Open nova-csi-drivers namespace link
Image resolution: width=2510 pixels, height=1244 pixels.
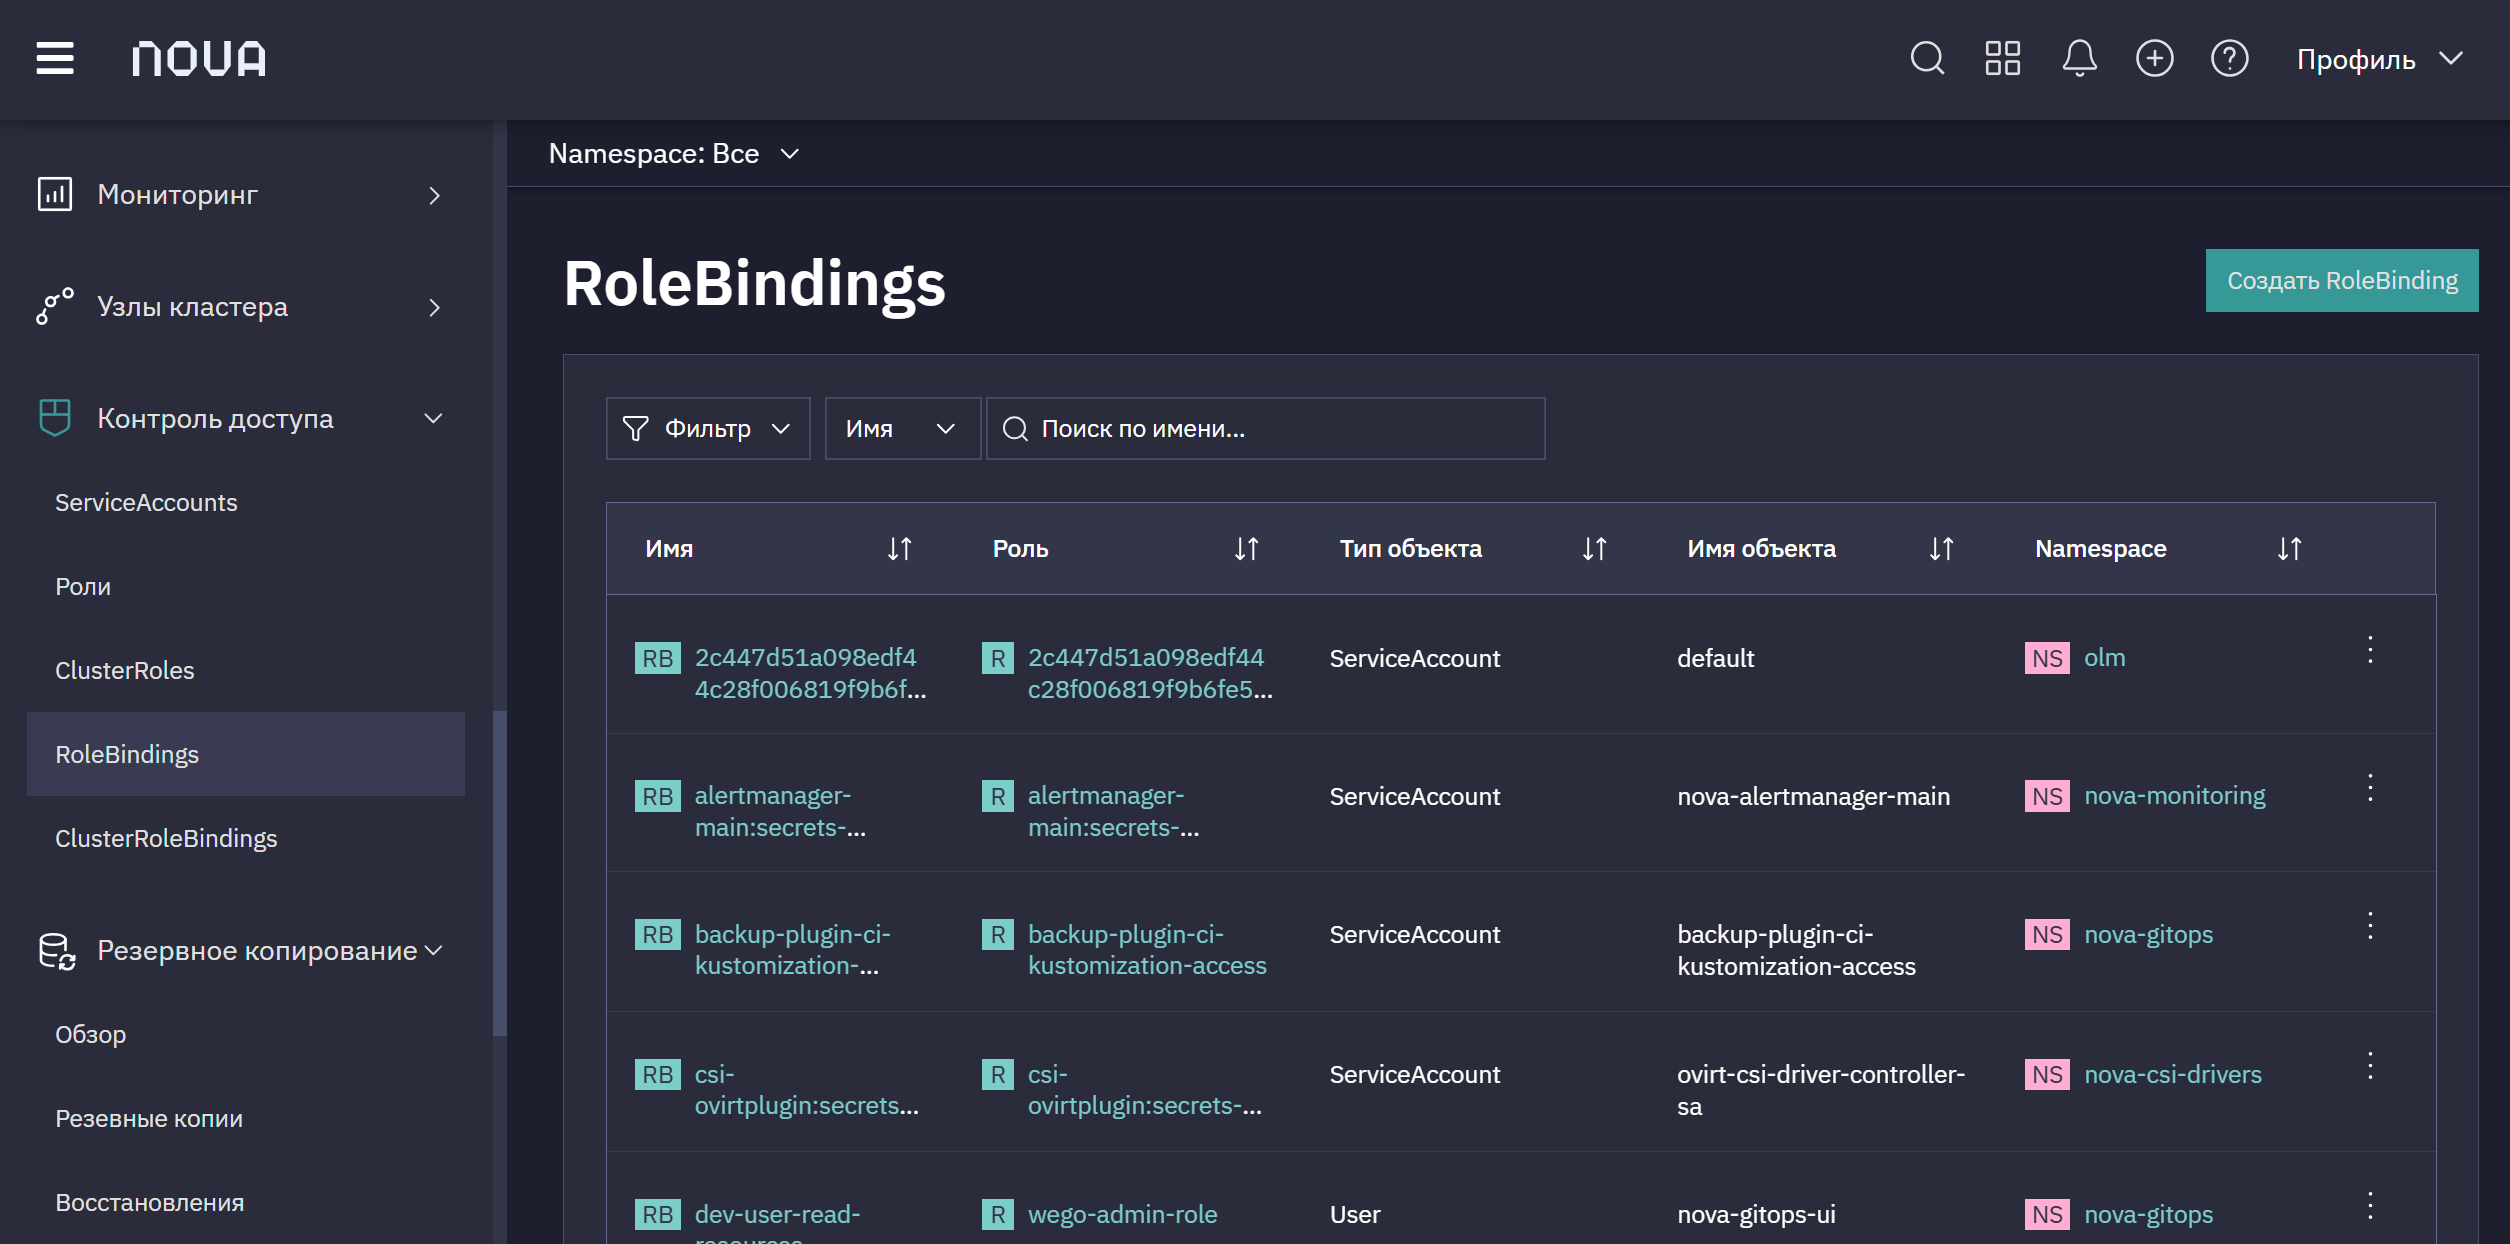tap(2173, 1074)
